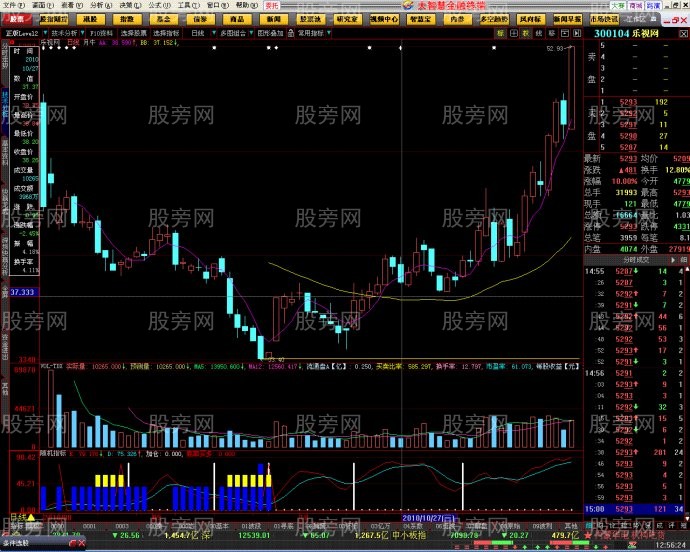Open the 新闻 yellow toolbar button
Screen dimensions: 690x552
[273, 19]
